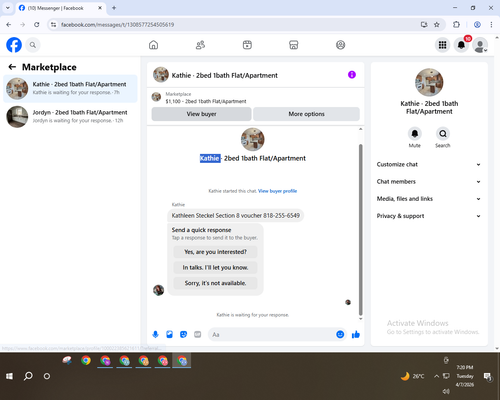Open the View buyer profile link
Image resolution: width=500 pixels, height=400 pixels.
pos(277,191)
